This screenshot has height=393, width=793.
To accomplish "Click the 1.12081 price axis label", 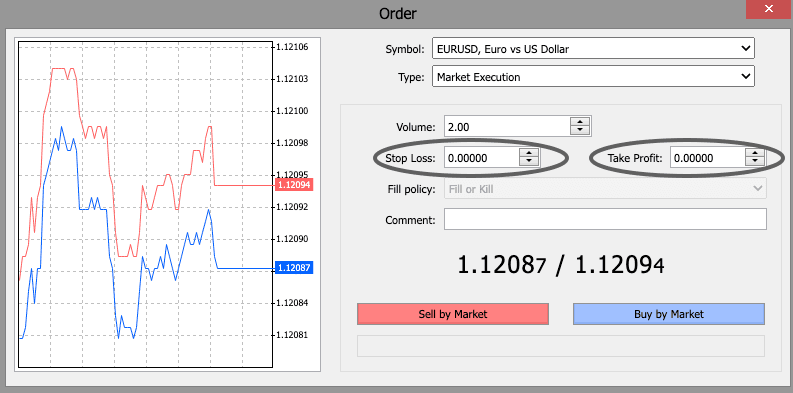I will point(293,335).
